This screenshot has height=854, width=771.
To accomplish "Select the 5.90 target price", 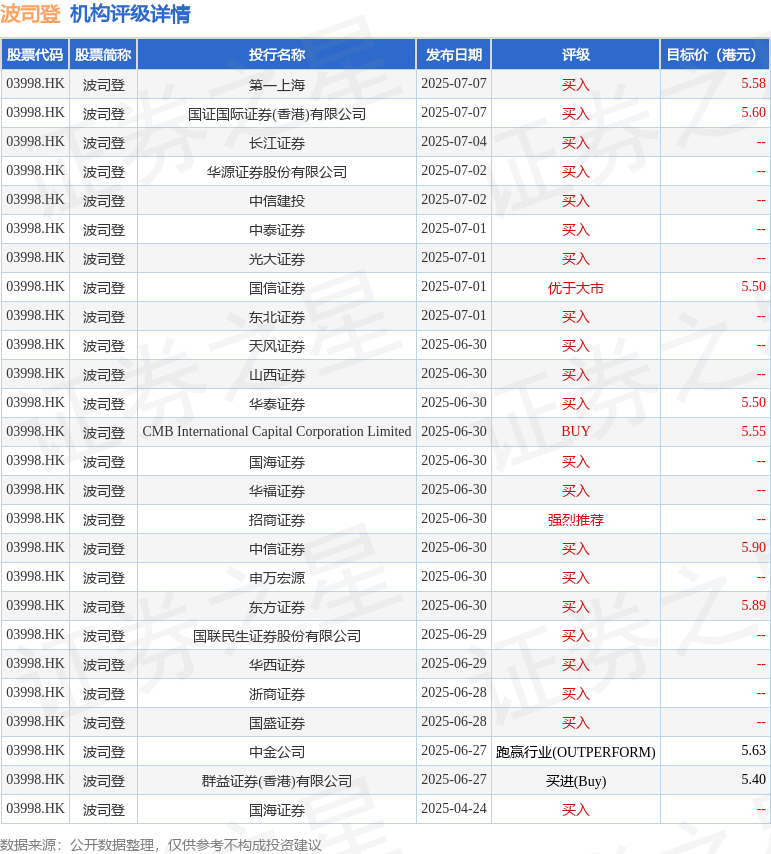I will pyautogui.click(x=753, y=547).
